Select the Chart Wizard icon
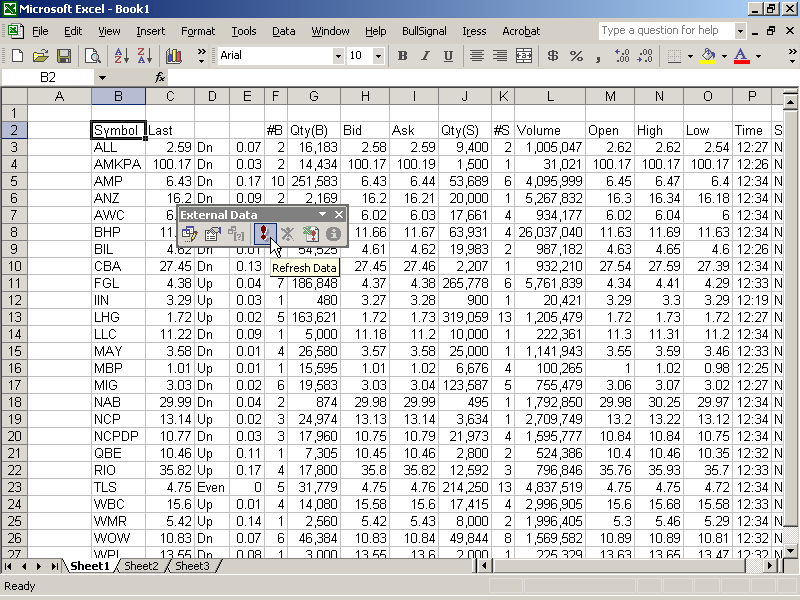Screen dimensions: 800x600 (x=172, y=54)
